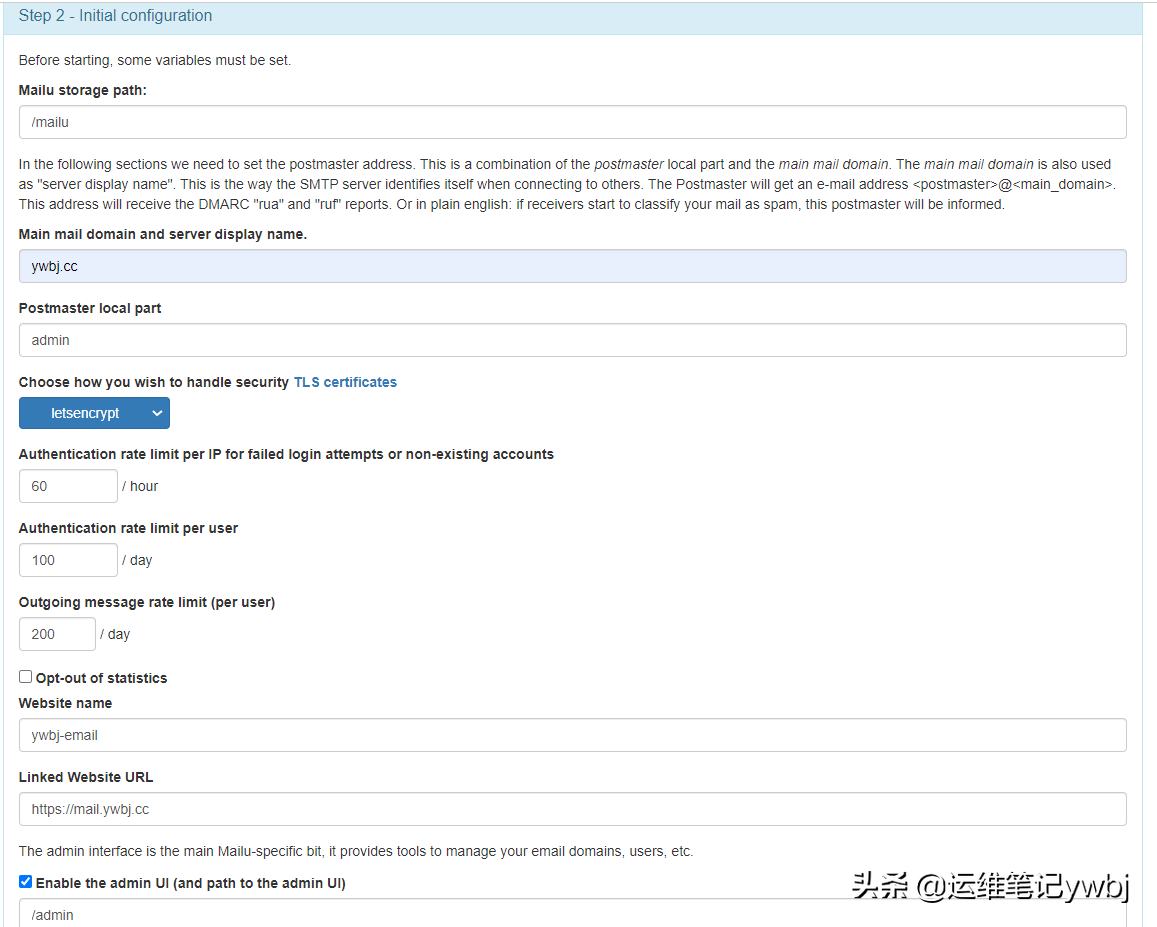This screenshot has height=927, width=1157.
Task: Click 'Outgoing message rate limit (per user)' label
Action: pyautogui.click(x=147, y=602)
